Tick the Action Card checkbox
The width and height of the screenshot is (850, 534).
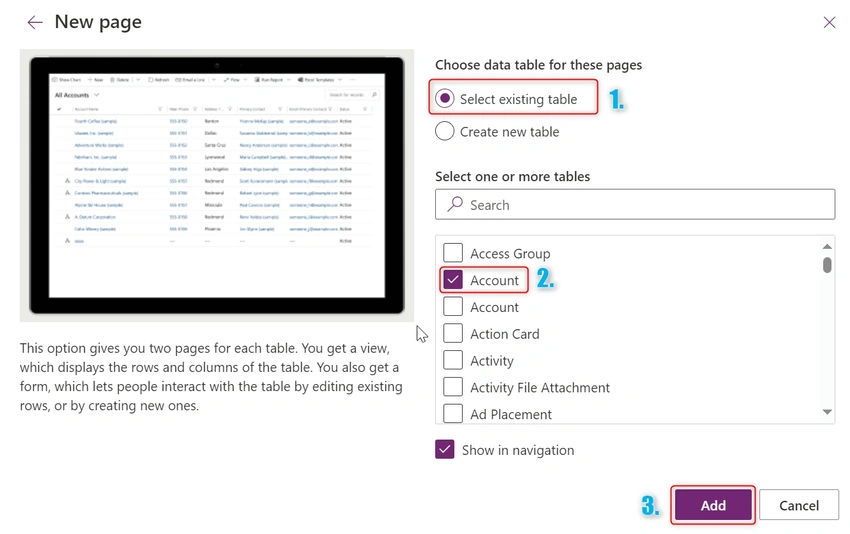pos(453,333)
